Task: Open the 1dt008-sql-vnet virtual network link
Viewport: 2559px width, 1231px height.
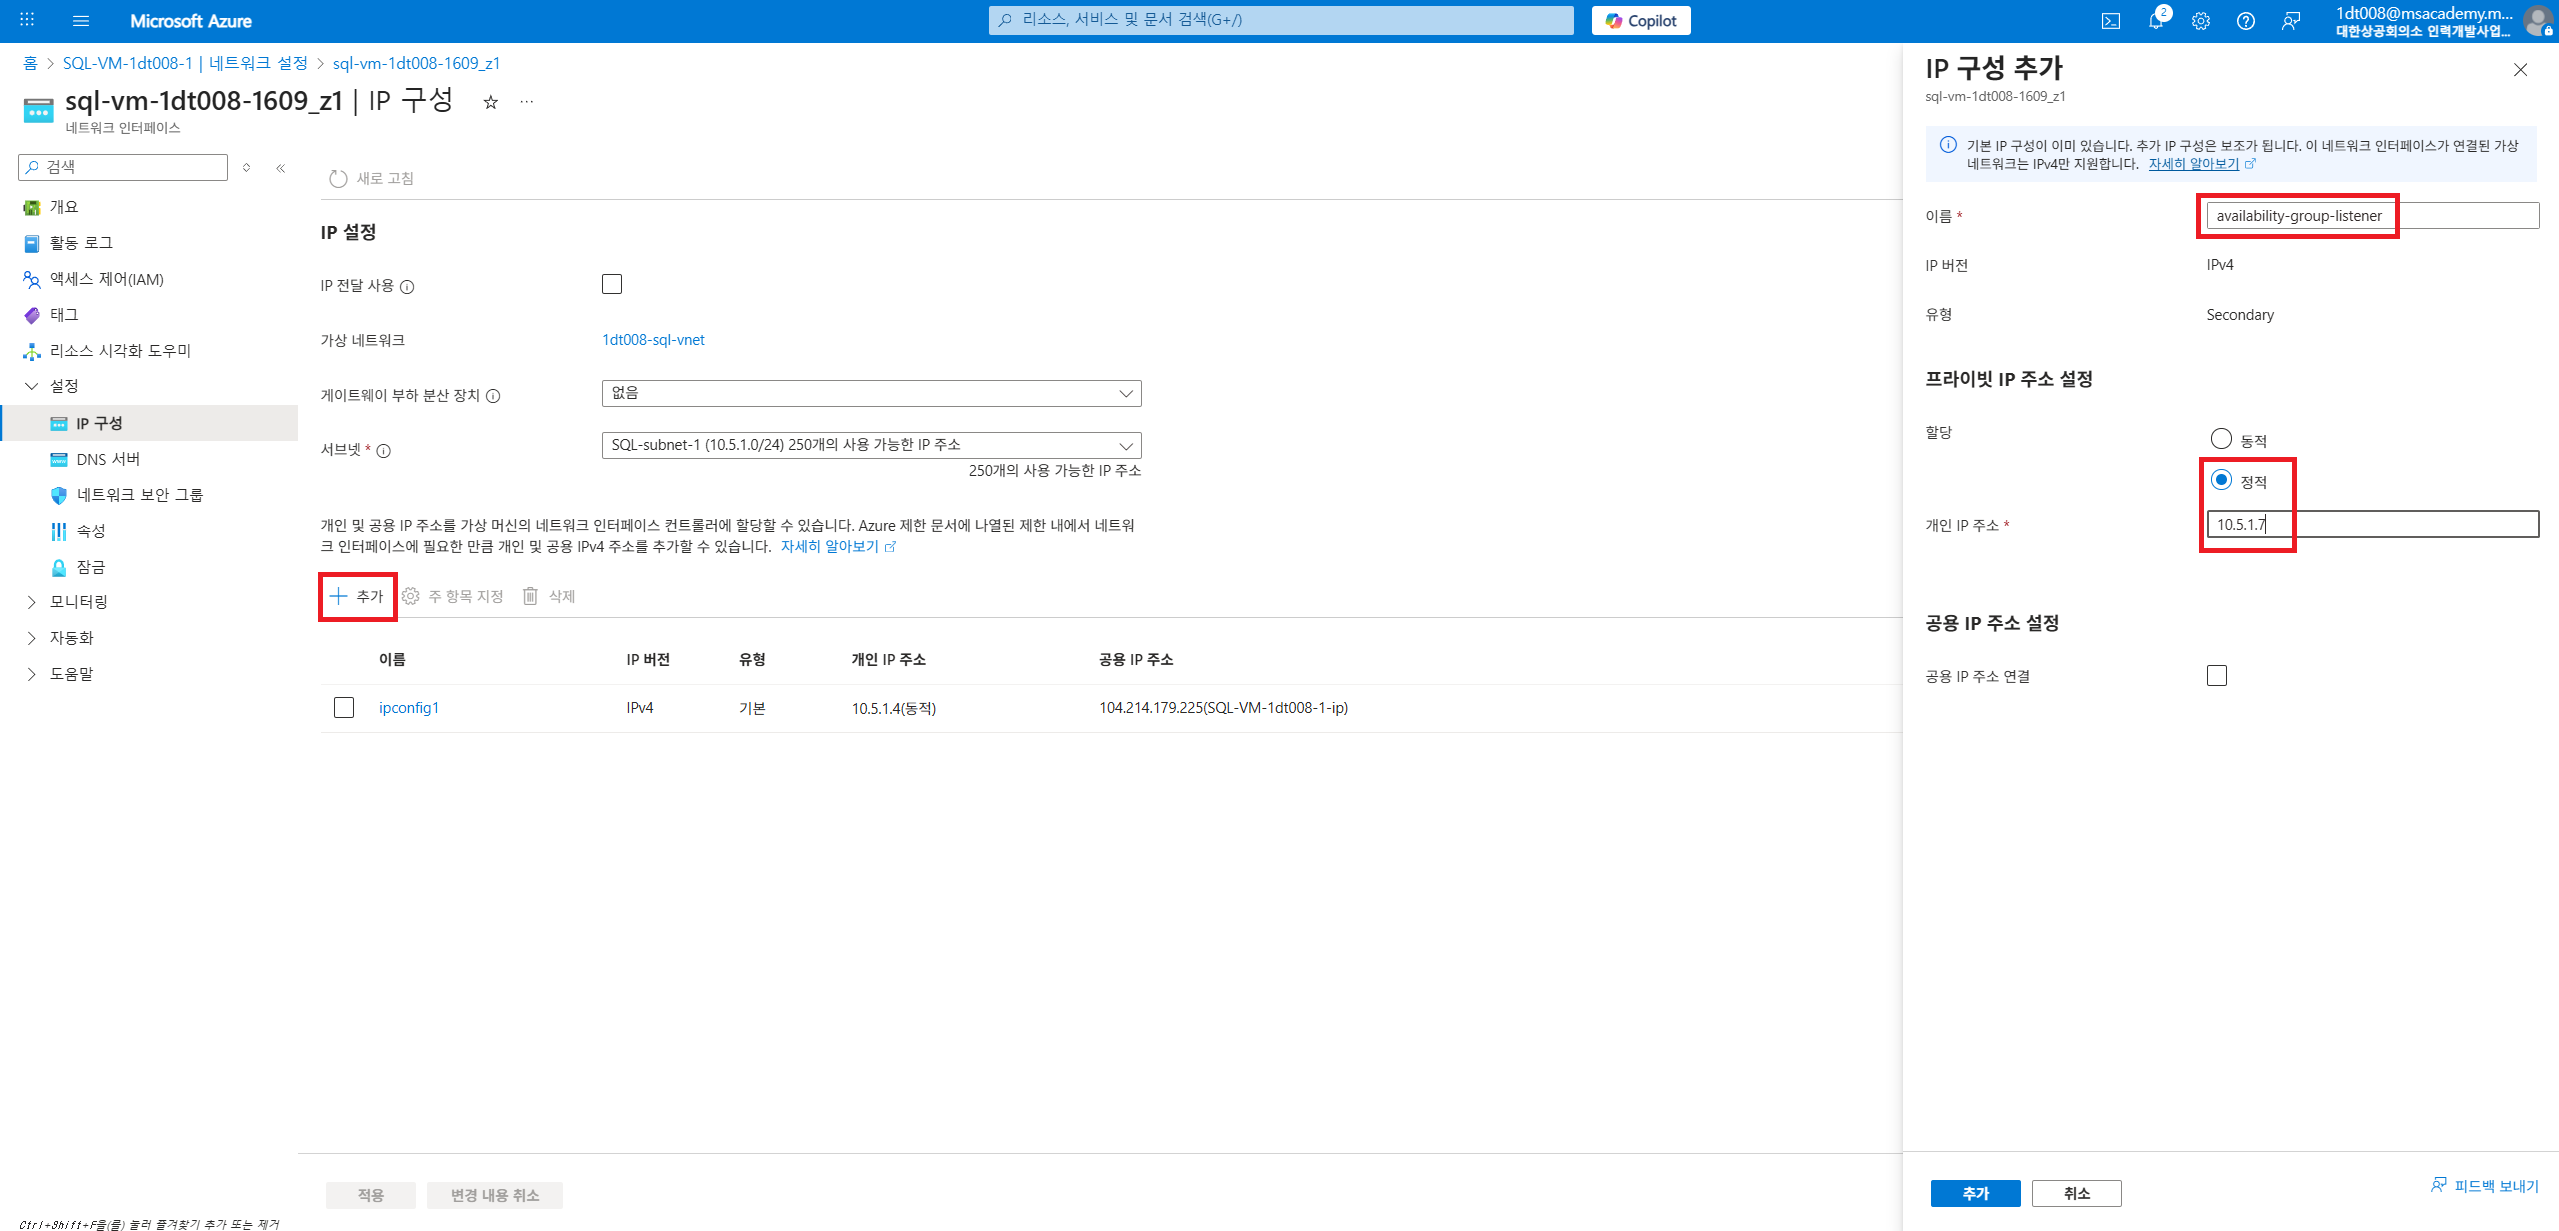Action: tap(653, 340)
